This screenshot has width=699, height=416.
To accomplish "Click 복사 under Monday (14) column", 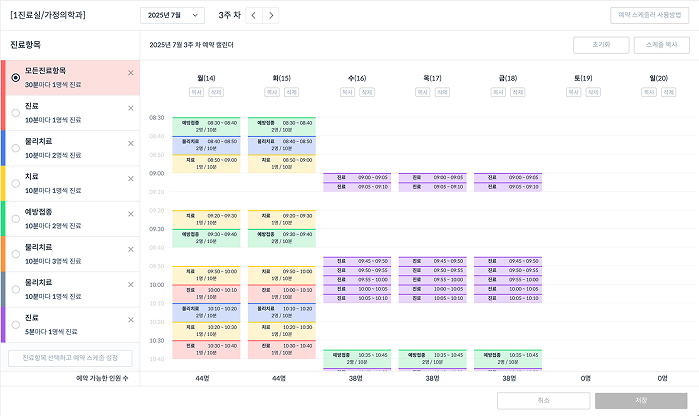I will 197,92.
